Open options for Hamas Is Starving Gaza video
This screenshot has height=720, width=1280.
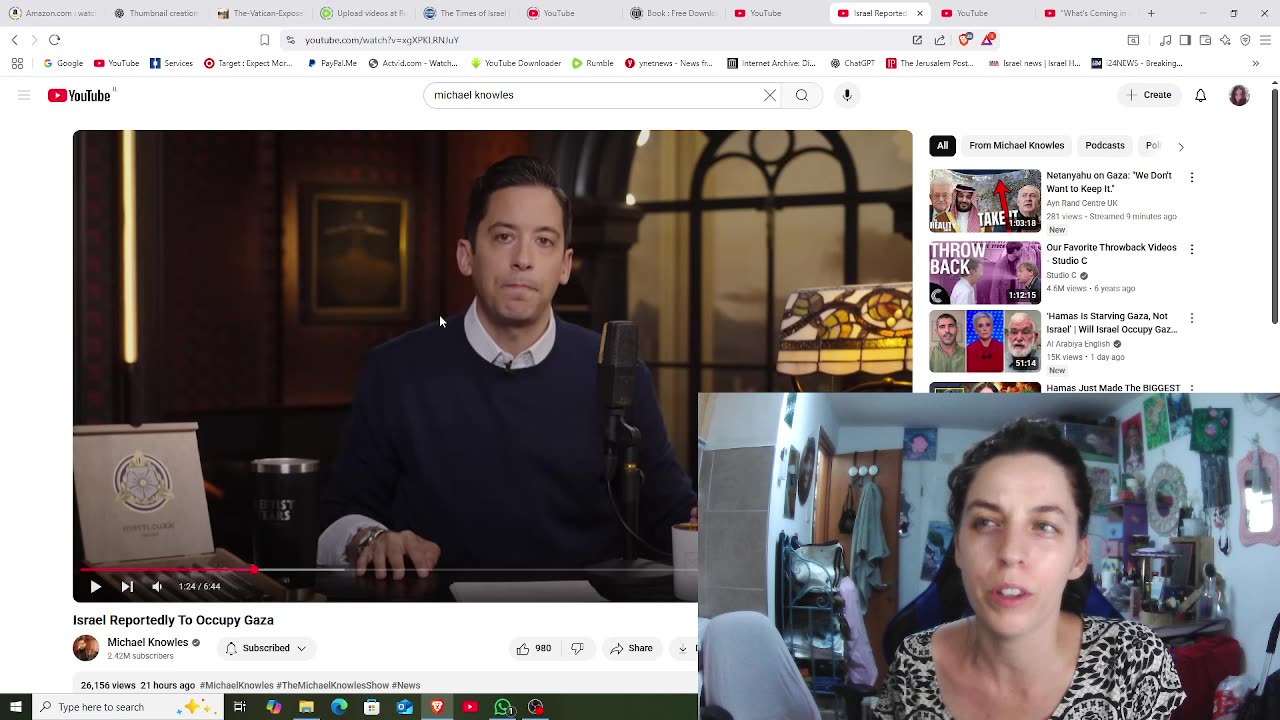[x=1191, y=318]
